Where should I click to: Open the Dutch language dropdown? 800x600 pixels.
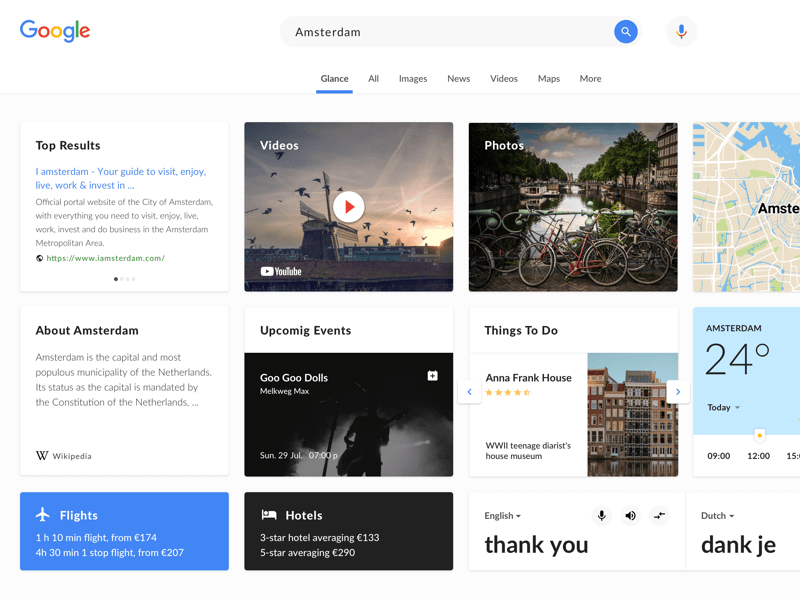(717, 515)
